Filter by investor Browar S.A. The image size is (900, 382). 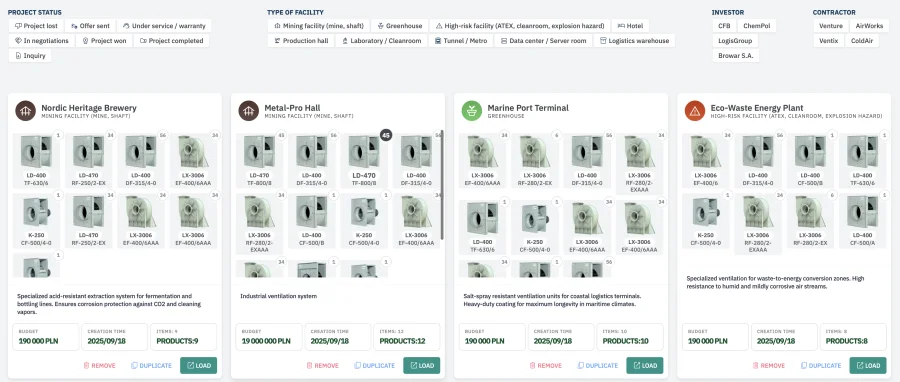tap(736, 56)
